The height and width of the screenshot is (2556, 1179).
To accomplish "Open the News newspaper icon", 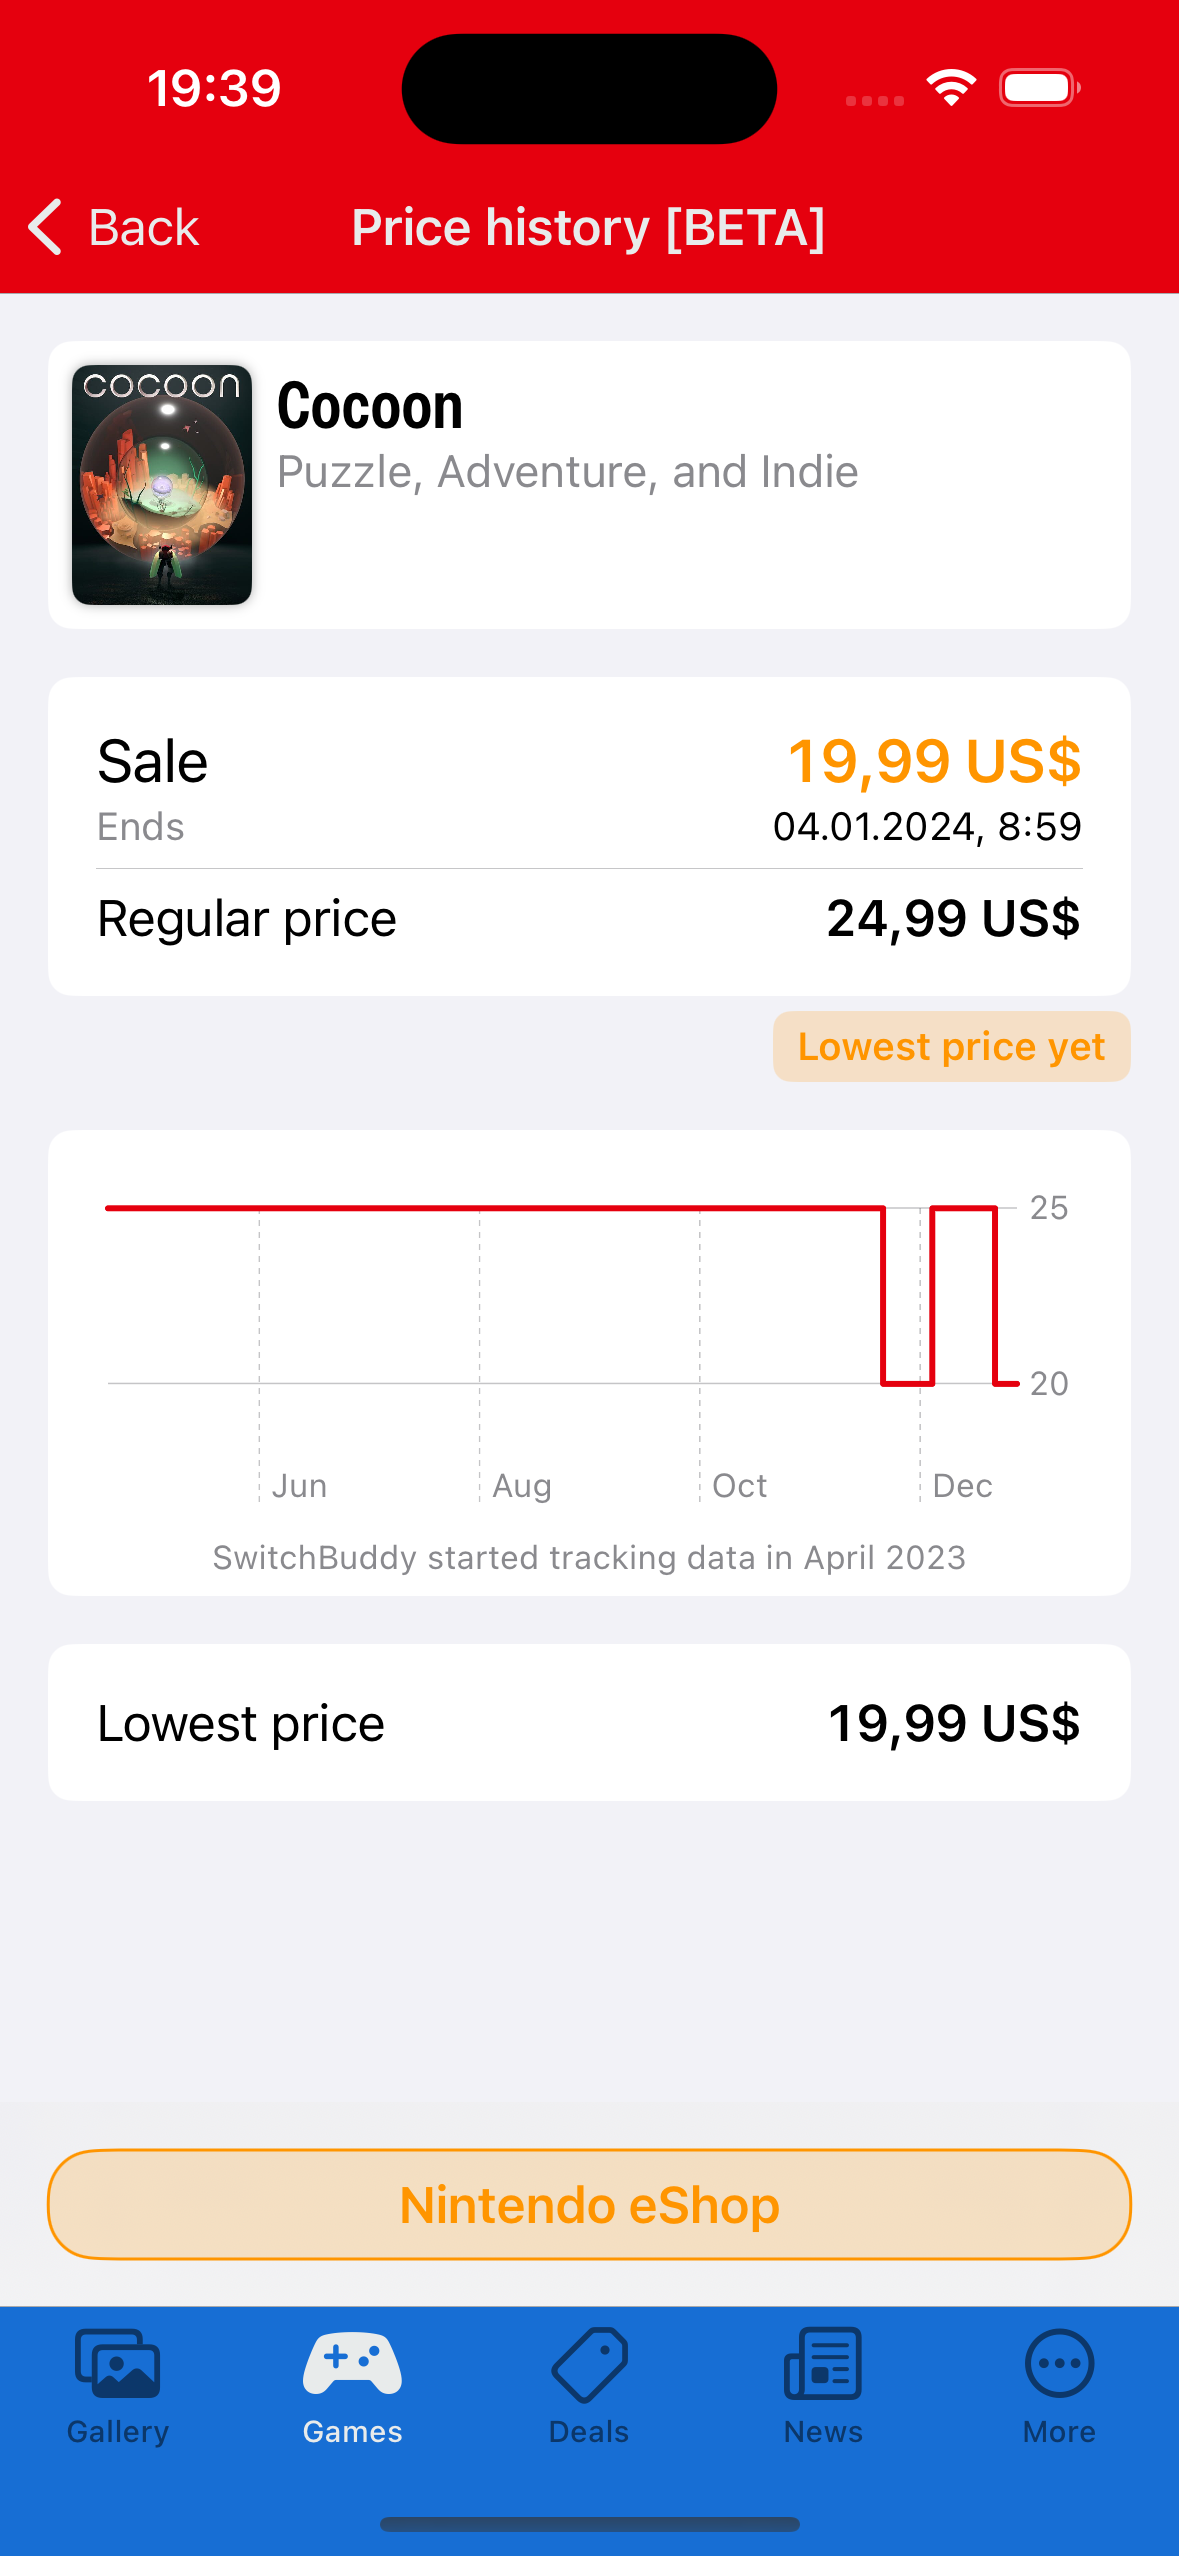I will coord(823,2364).
